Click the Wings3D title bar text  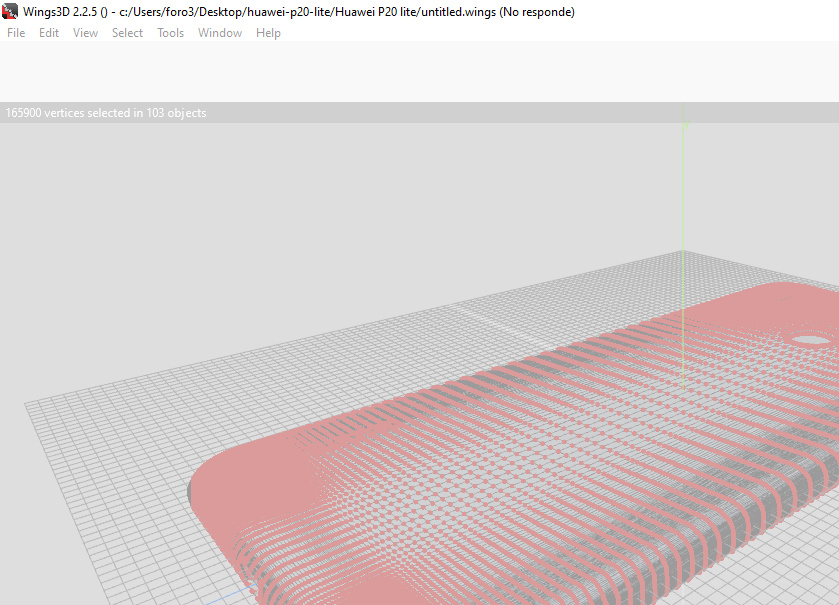coord(299,12)
